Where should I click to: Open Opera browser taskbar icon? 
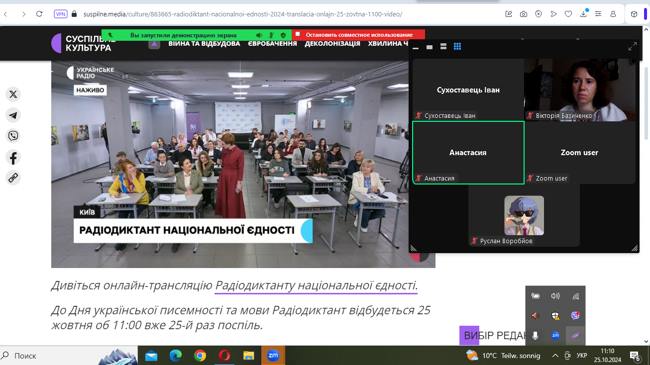(224, 355)
